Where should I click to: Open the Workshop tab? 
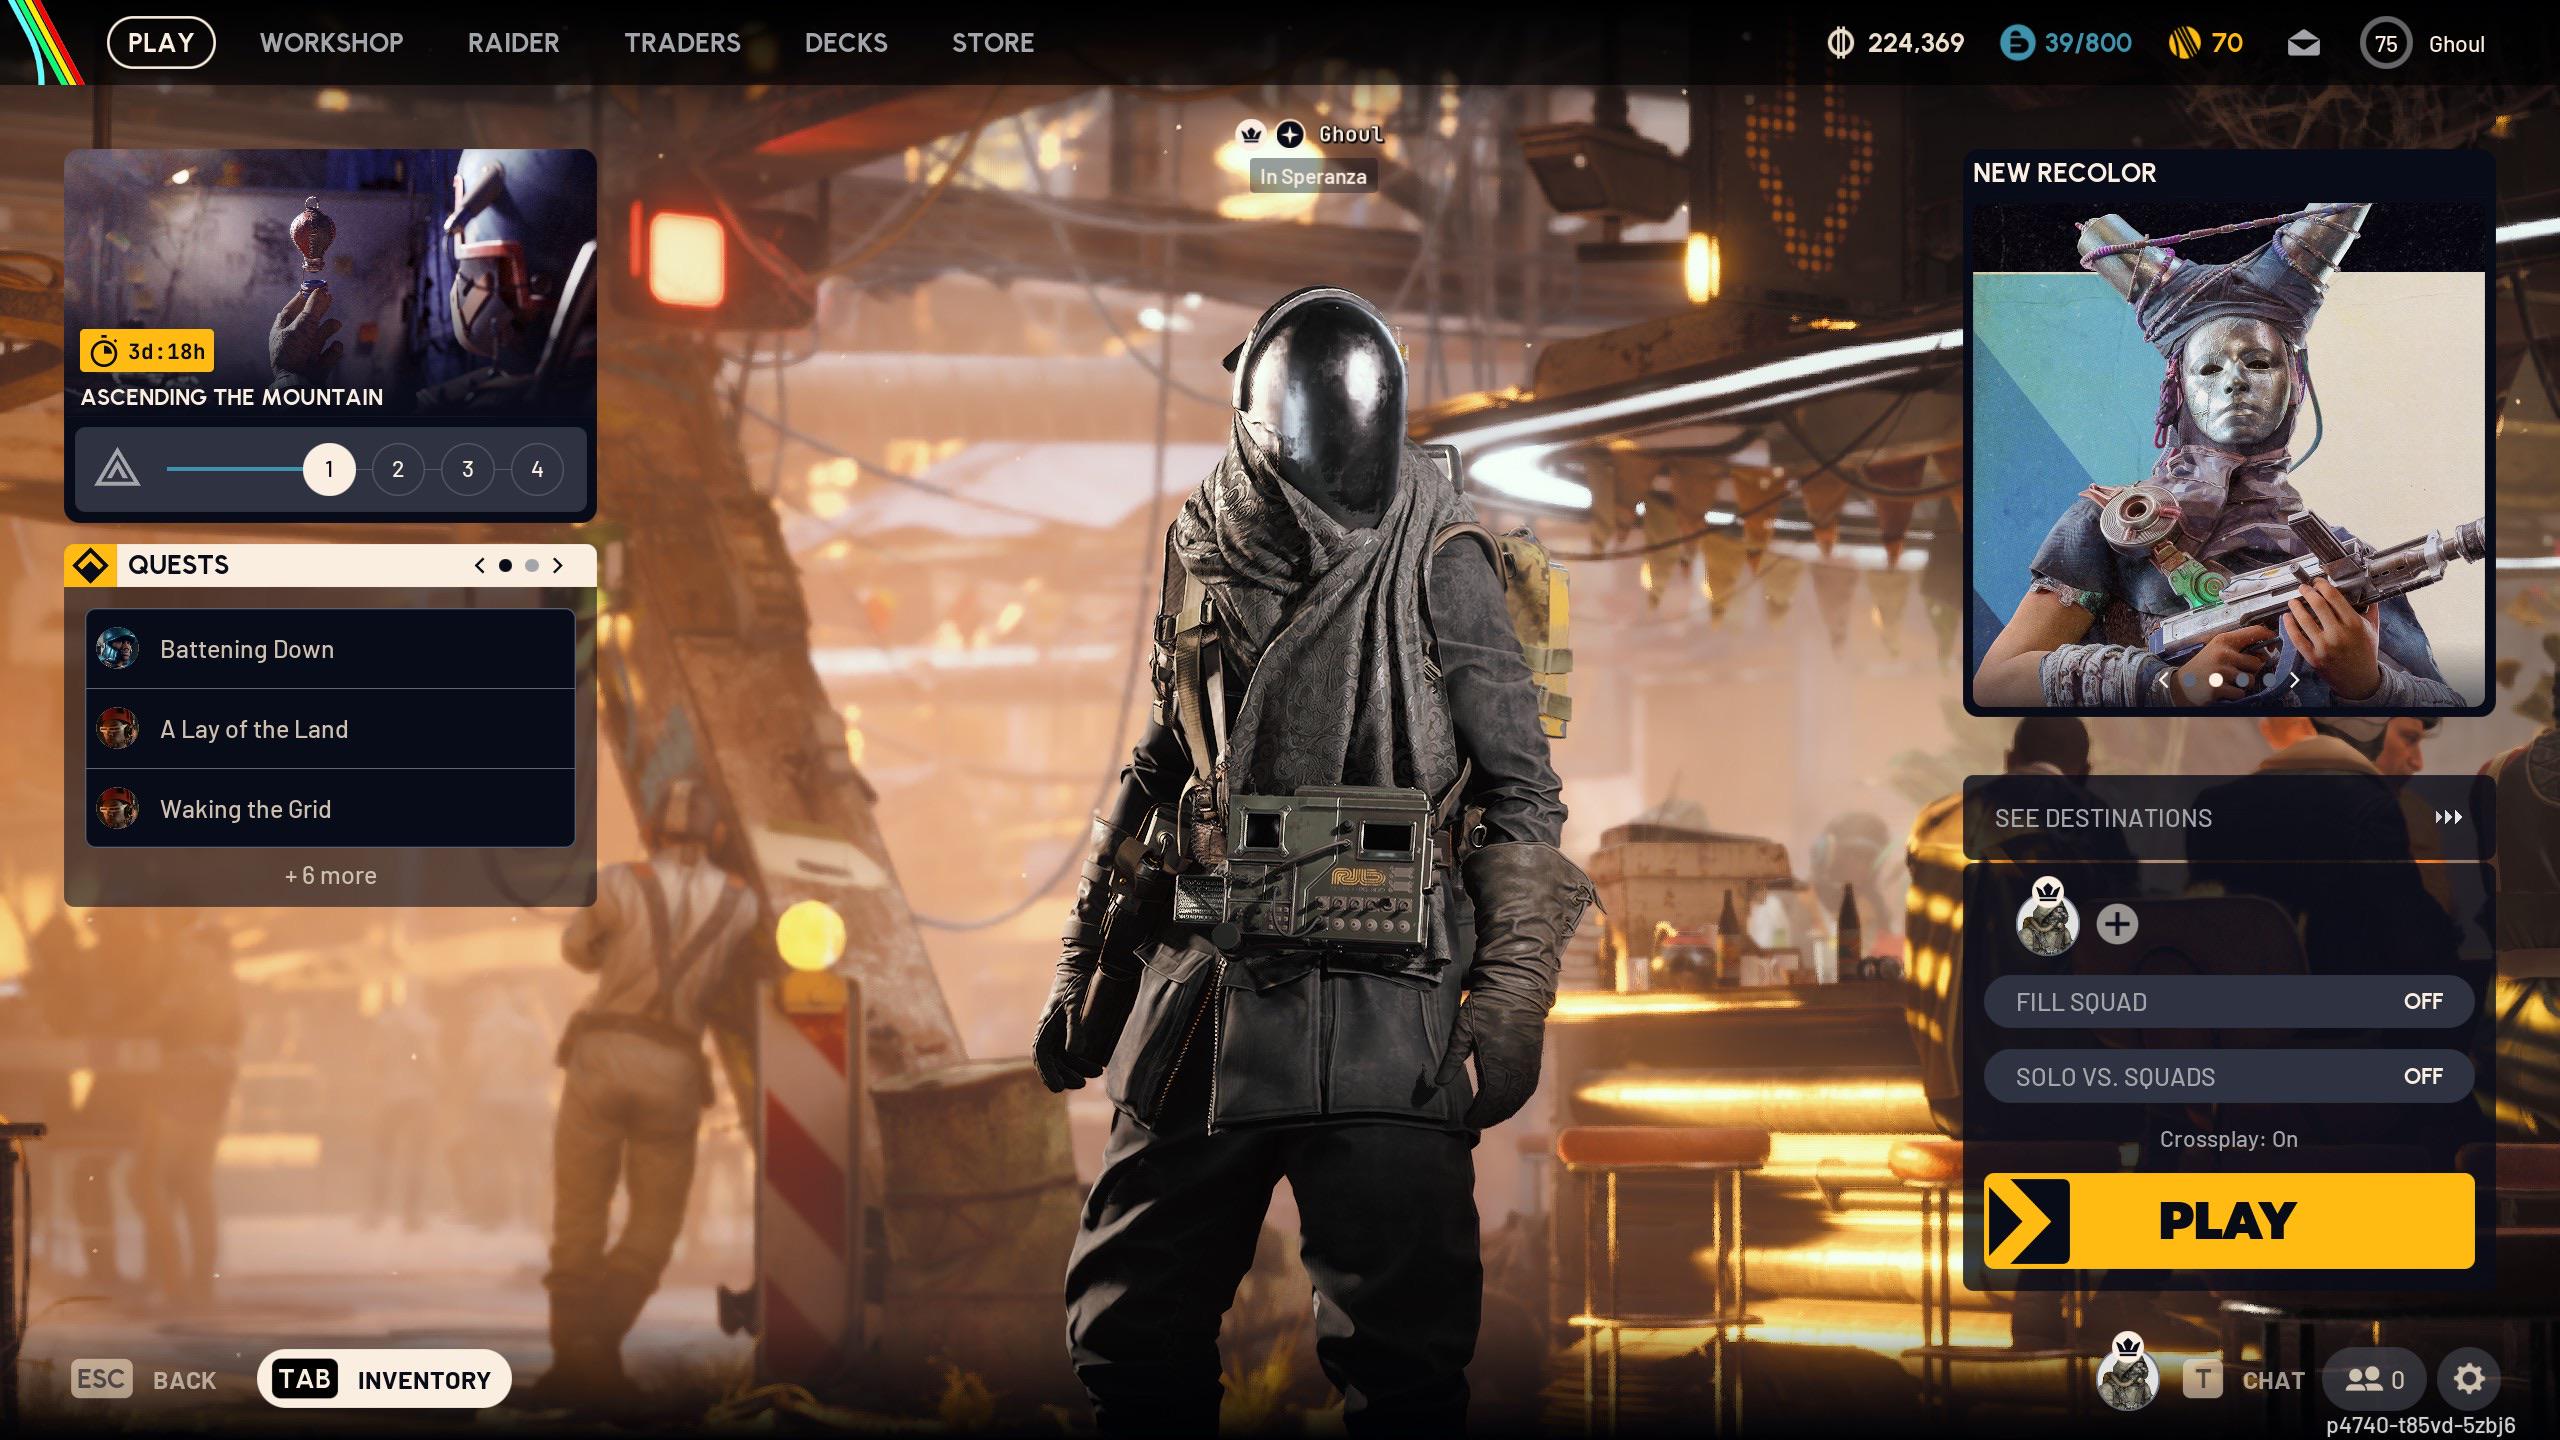pyautogui.click(x=332, y=43)
